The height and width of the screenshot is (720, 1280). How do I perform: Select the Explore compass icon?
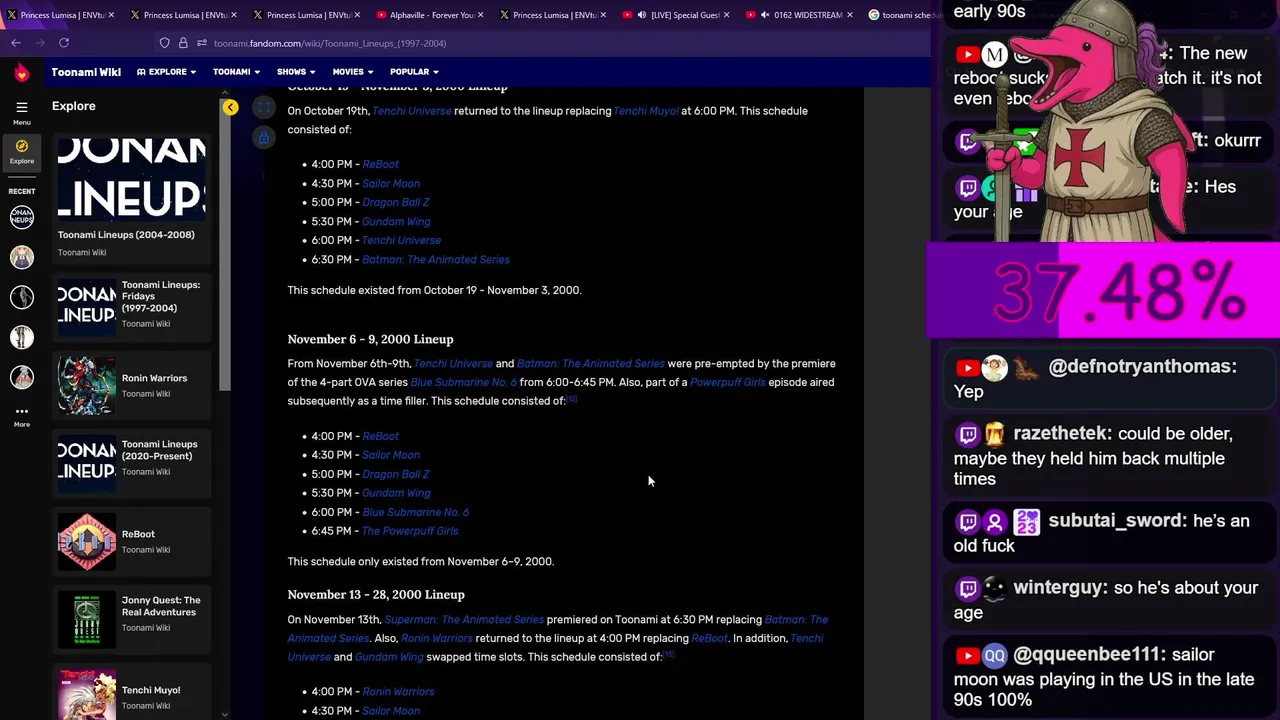pos(22,147)
